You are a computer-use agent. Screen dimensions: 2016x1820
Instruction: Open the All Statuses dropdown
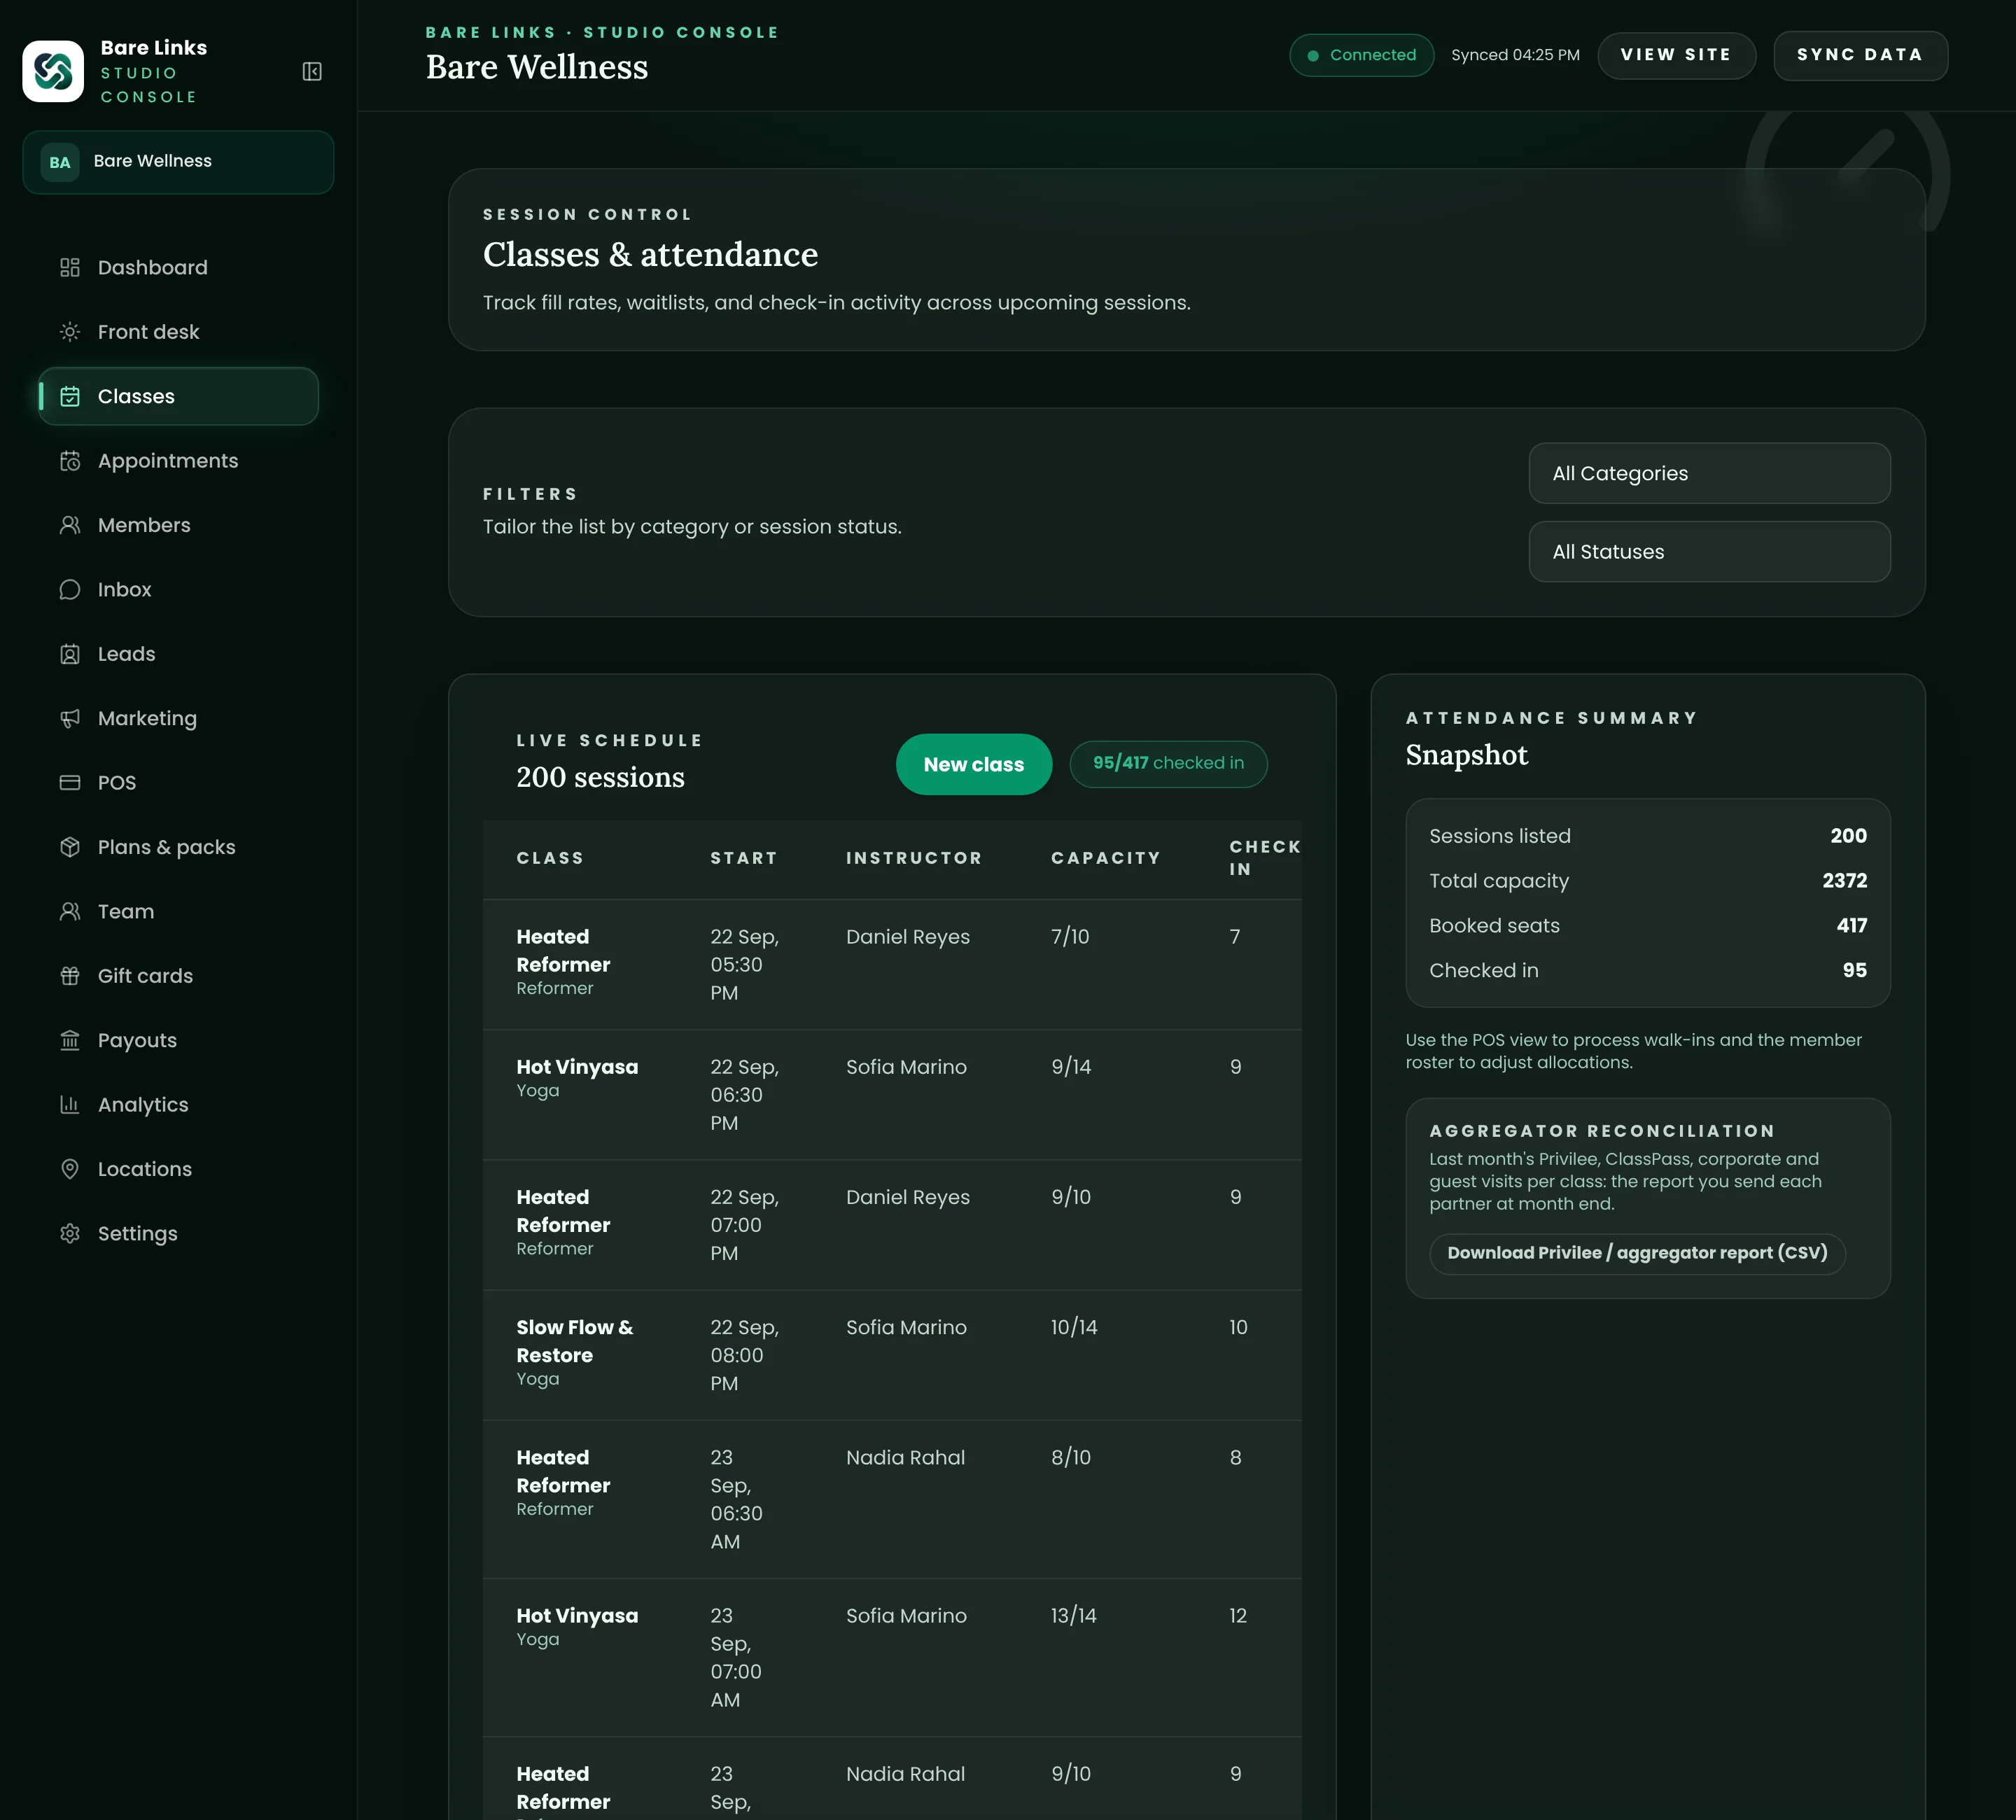tap(1709, 551)
